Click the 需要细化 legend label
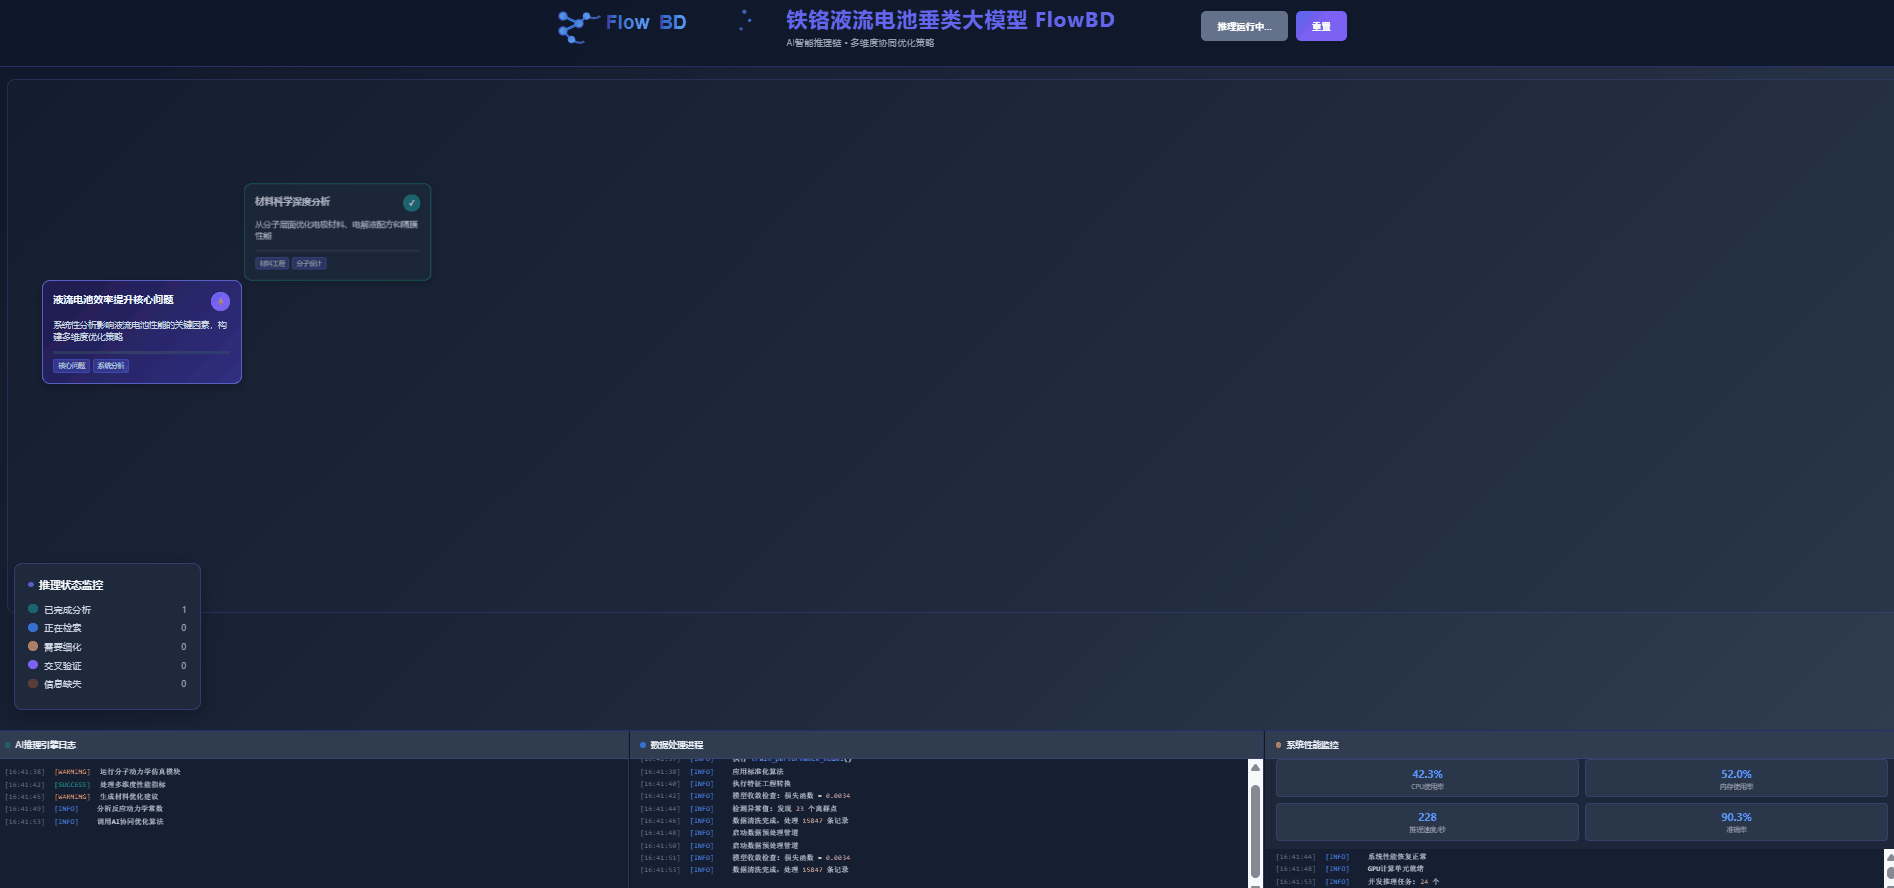Image resolution: width=1894 pixels, height=888 pixels. (63, 647)
